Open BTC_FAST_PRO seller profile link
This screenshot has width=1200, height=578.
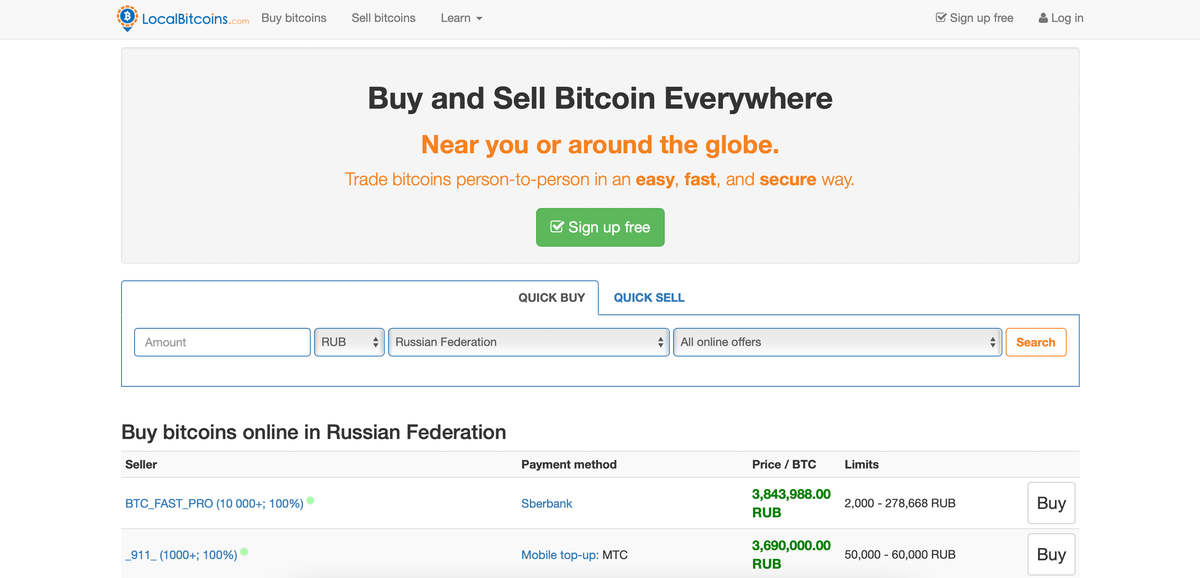click(214, 503)
